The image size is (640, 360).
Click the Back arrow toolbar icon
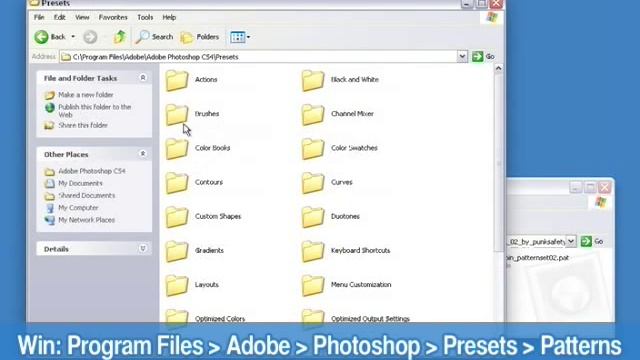[41, 37]
